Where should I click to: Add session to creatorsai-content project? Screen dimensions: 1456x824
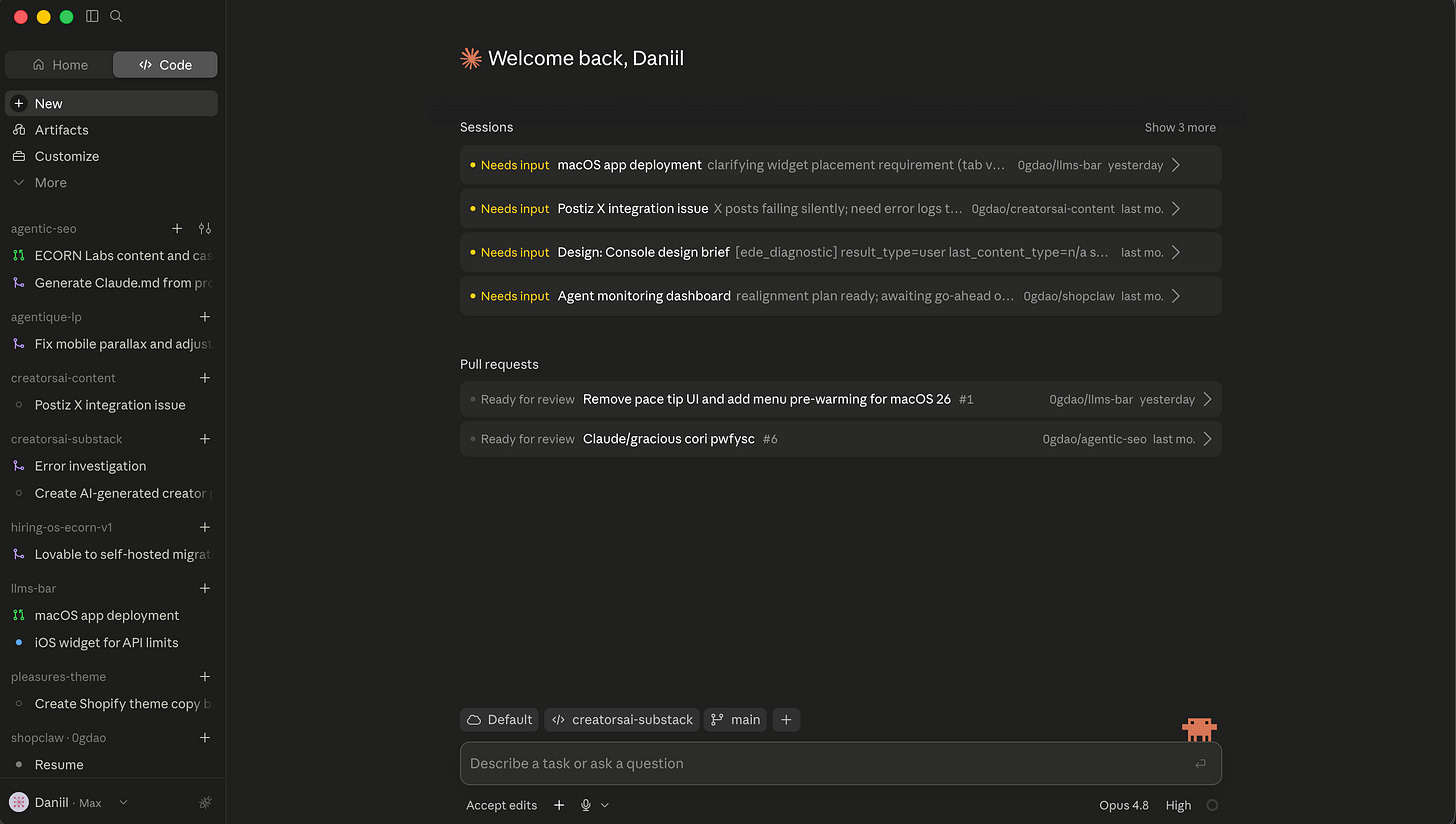click(205, 378)
